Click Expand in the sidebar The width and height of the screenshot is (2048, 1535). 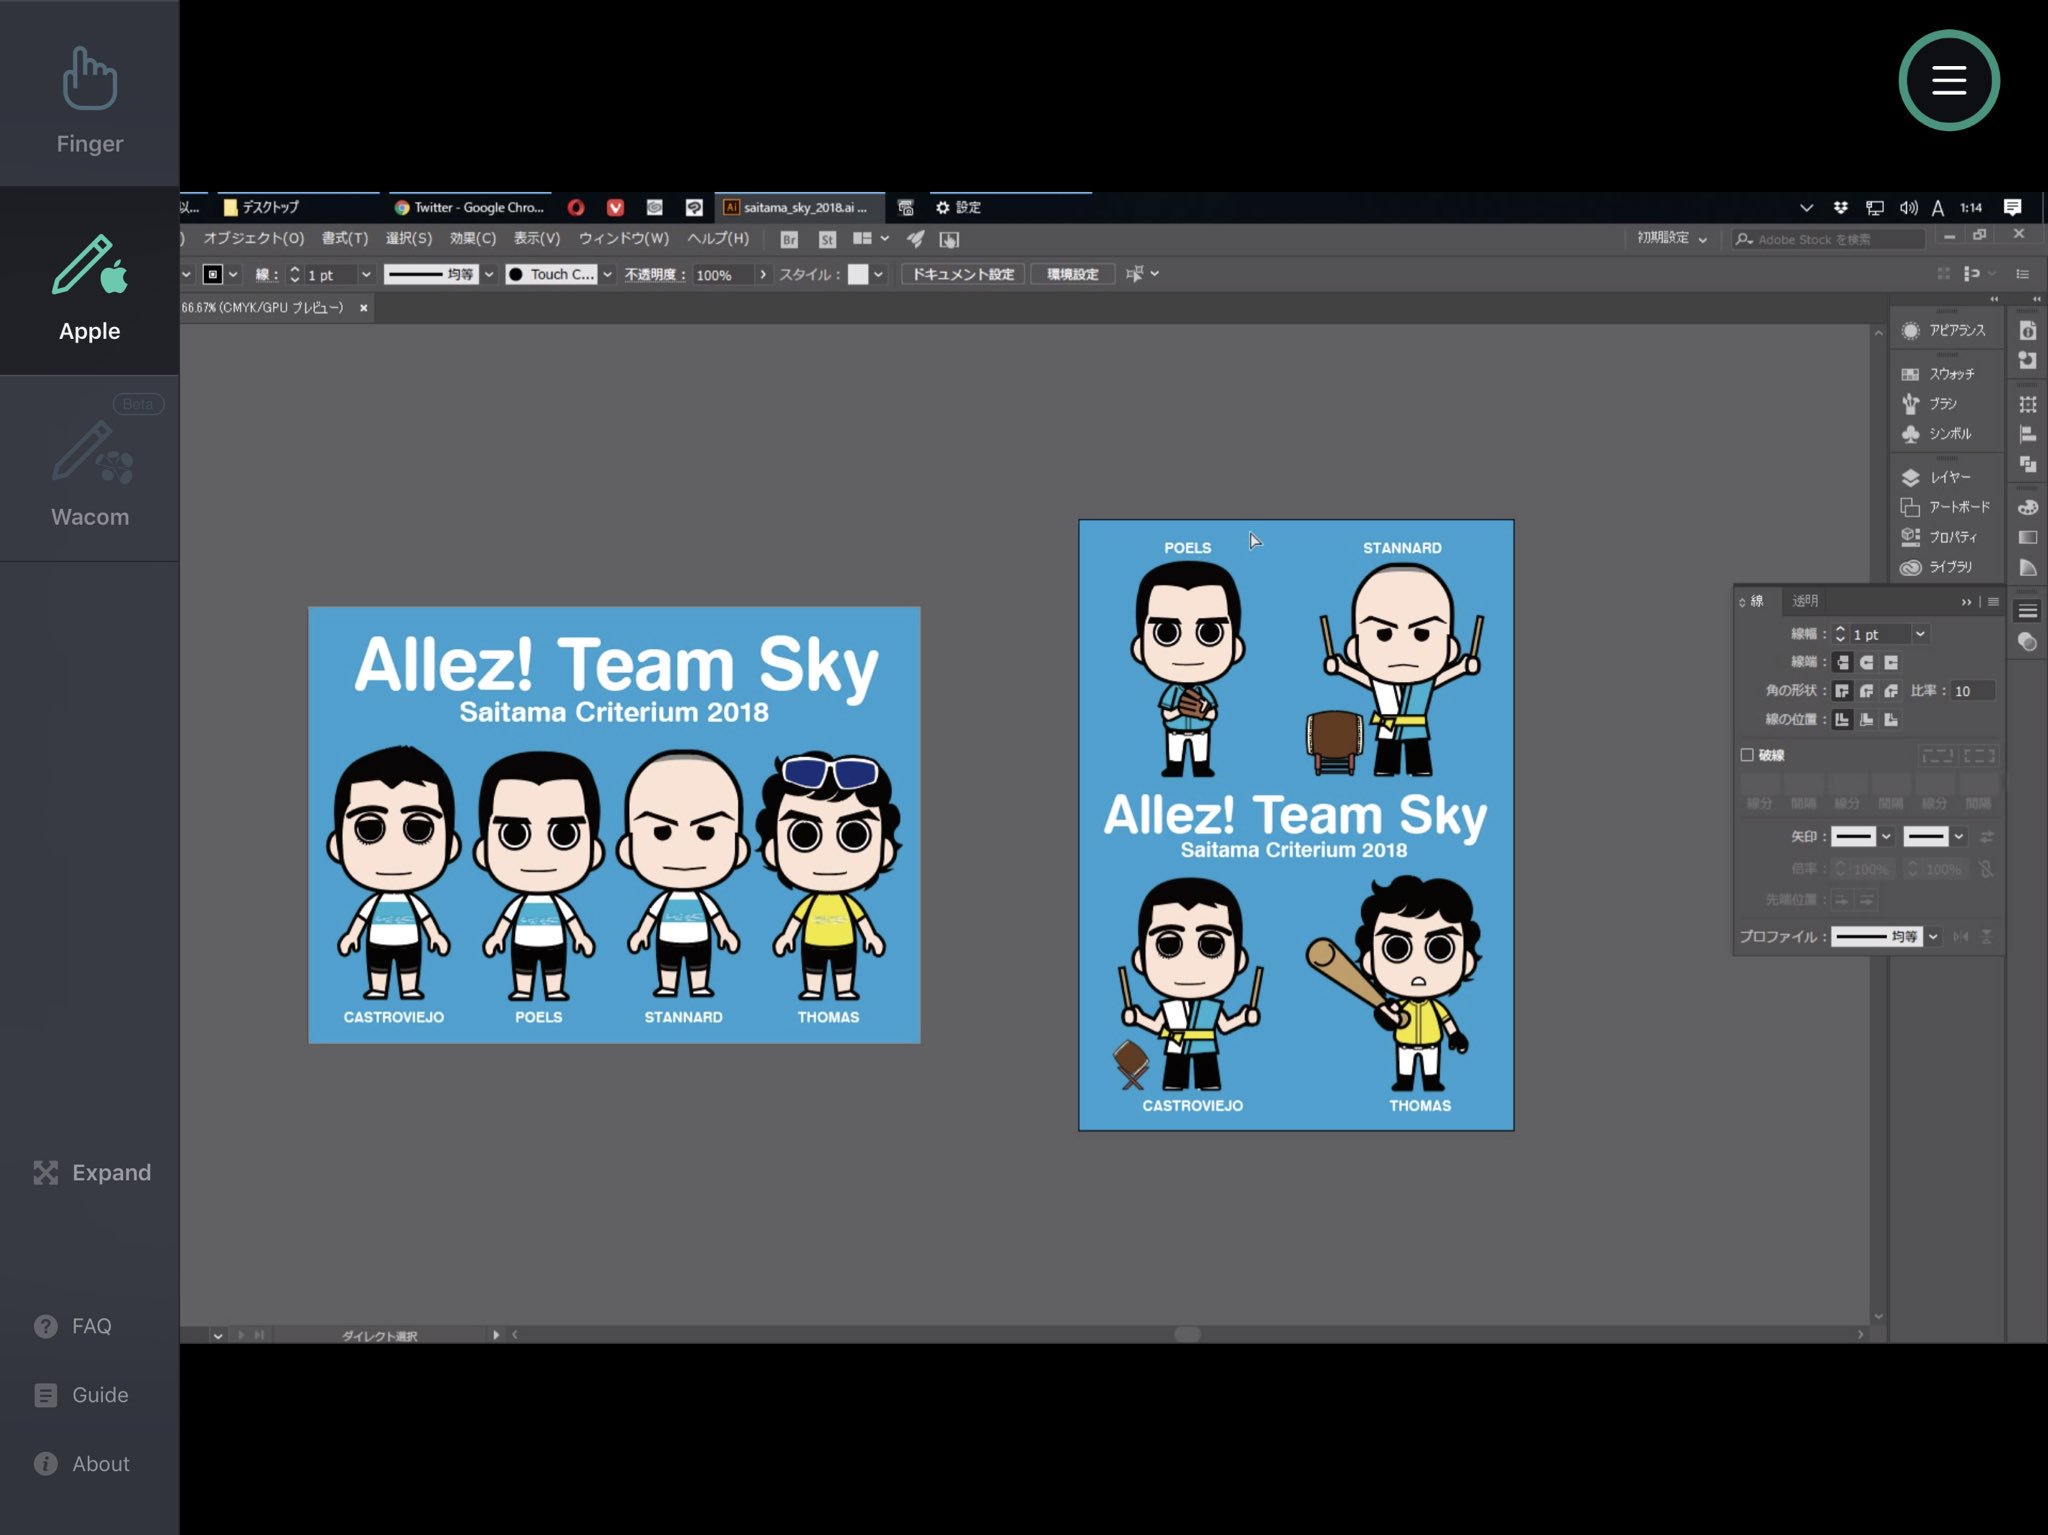tap(92, 1172)
